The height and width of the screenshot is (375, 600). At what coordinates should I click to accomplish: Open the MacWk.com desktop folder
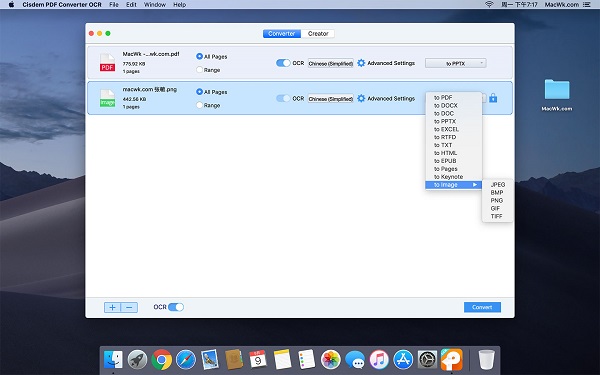coord(557,90)
